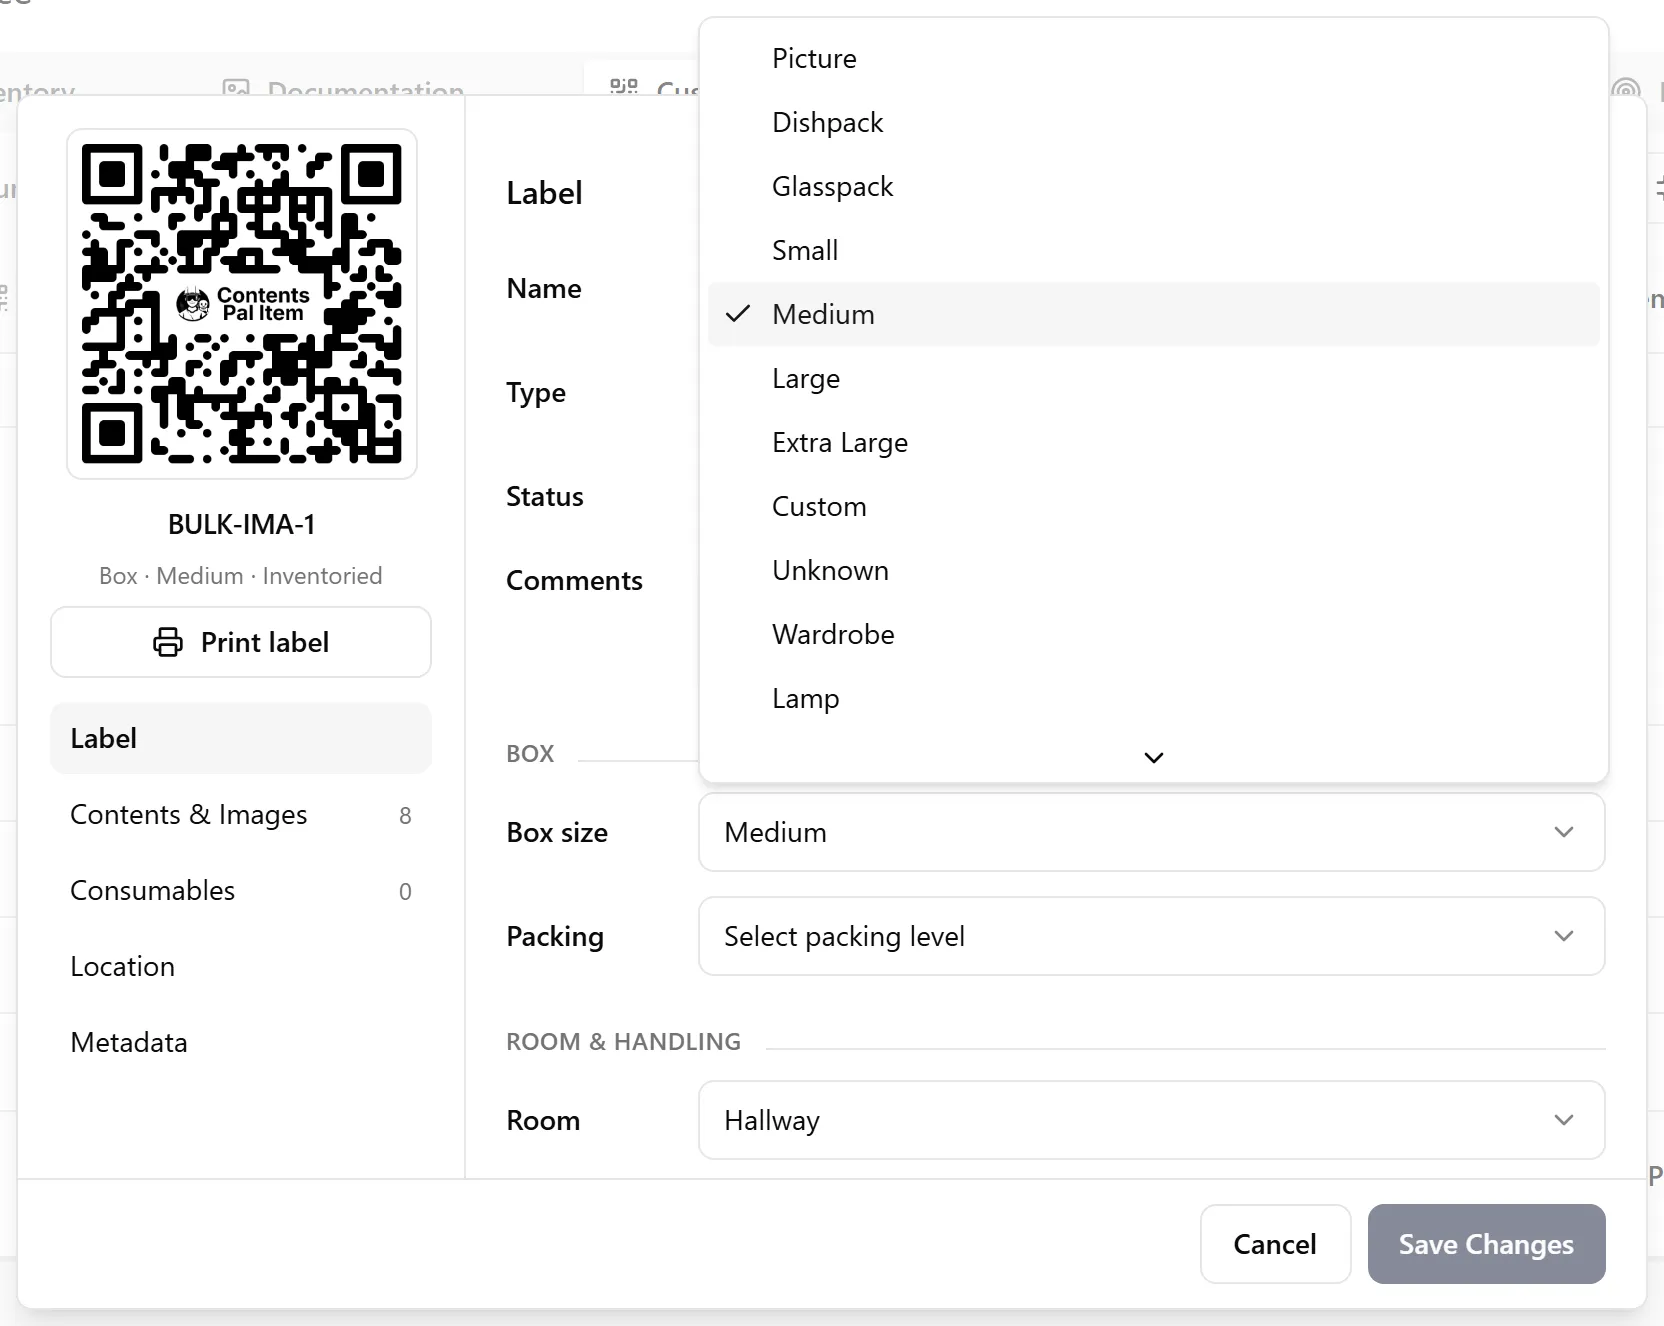Pick Small in the size list
Image resolution: width=1664 pixels, height=1326 pixels.
coord(1153,250)
